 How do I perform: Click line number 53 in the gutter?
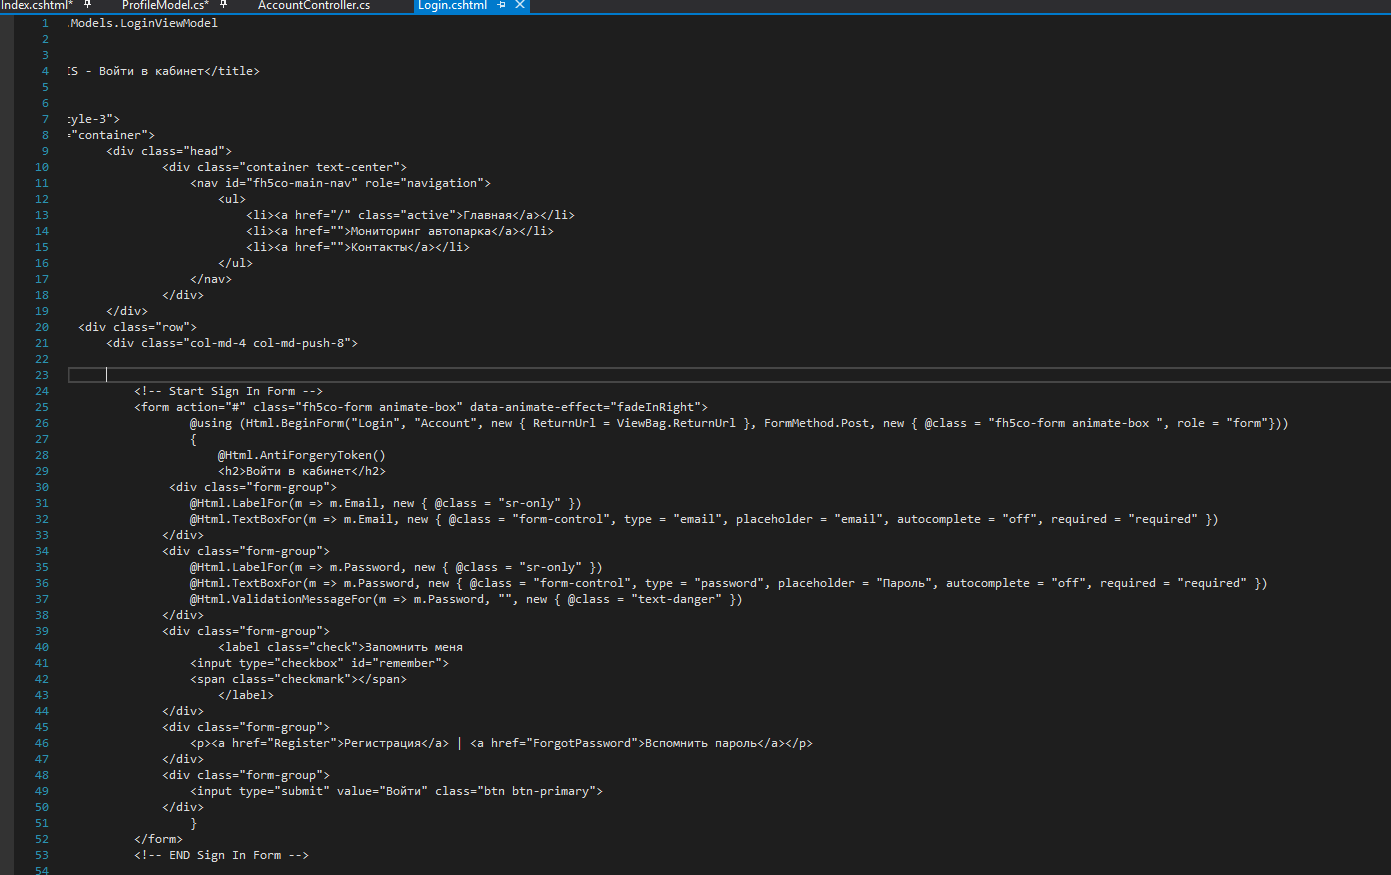pyautogui.click(x=42, y=855)
